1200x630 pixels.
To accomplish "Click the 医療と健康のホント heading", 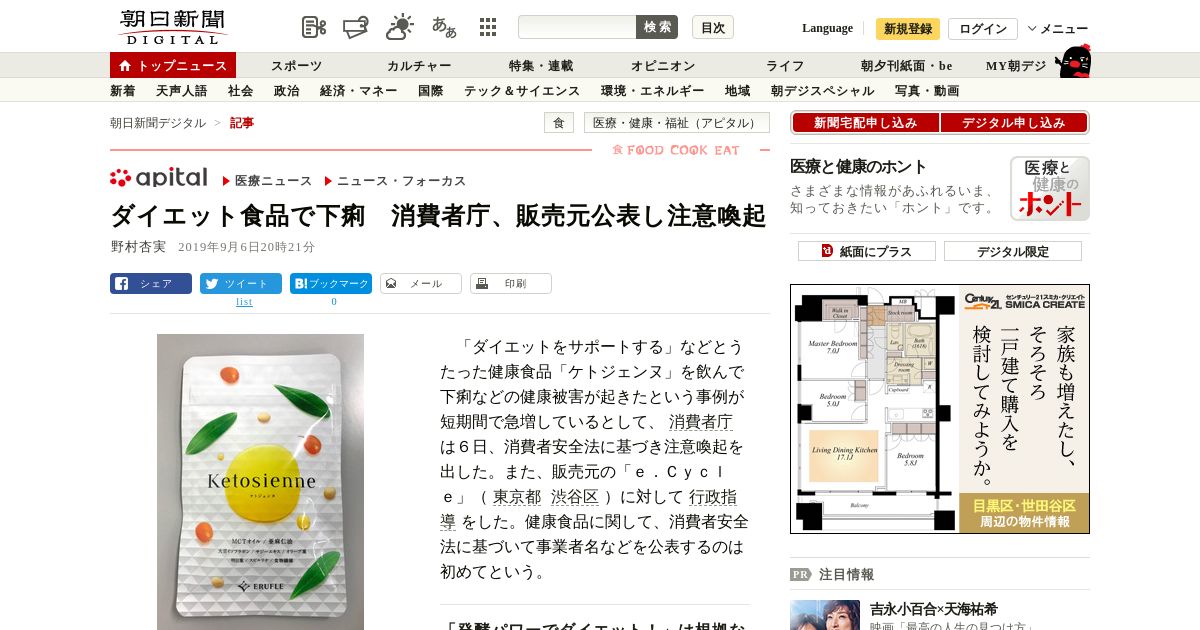I will [x=858, y=167].
